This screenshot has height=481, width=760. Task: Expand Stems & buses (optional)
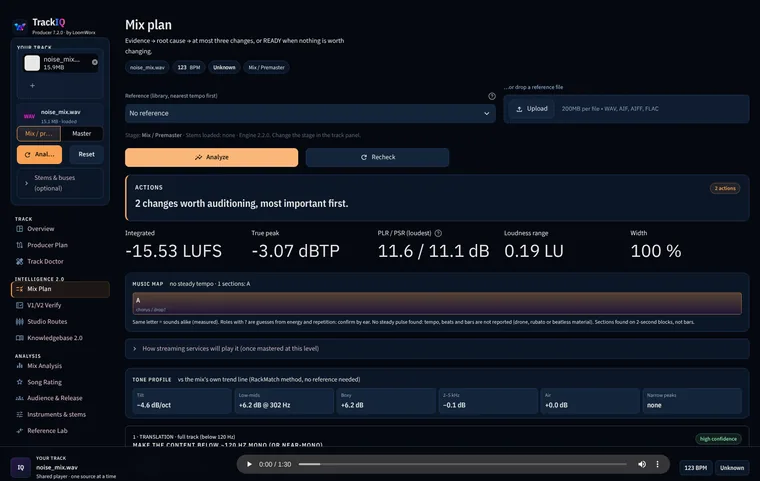pos(60,183)
